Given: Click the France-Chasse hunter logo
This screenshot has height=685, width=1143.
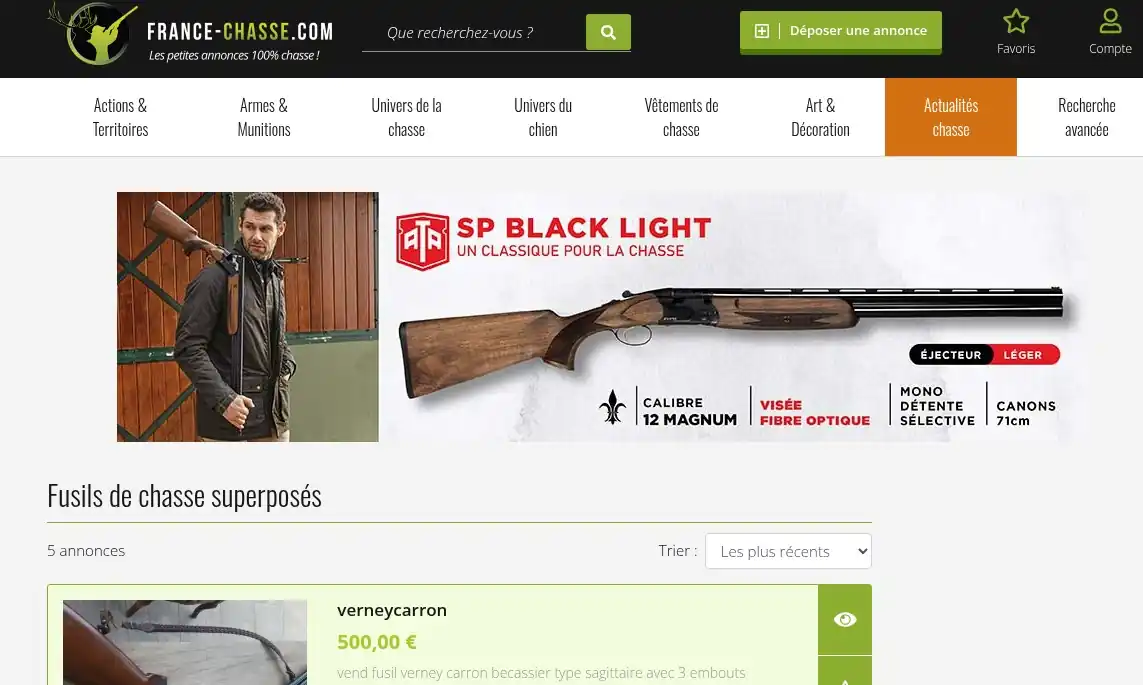Looking at the screenshot, I should click(93, 34).
